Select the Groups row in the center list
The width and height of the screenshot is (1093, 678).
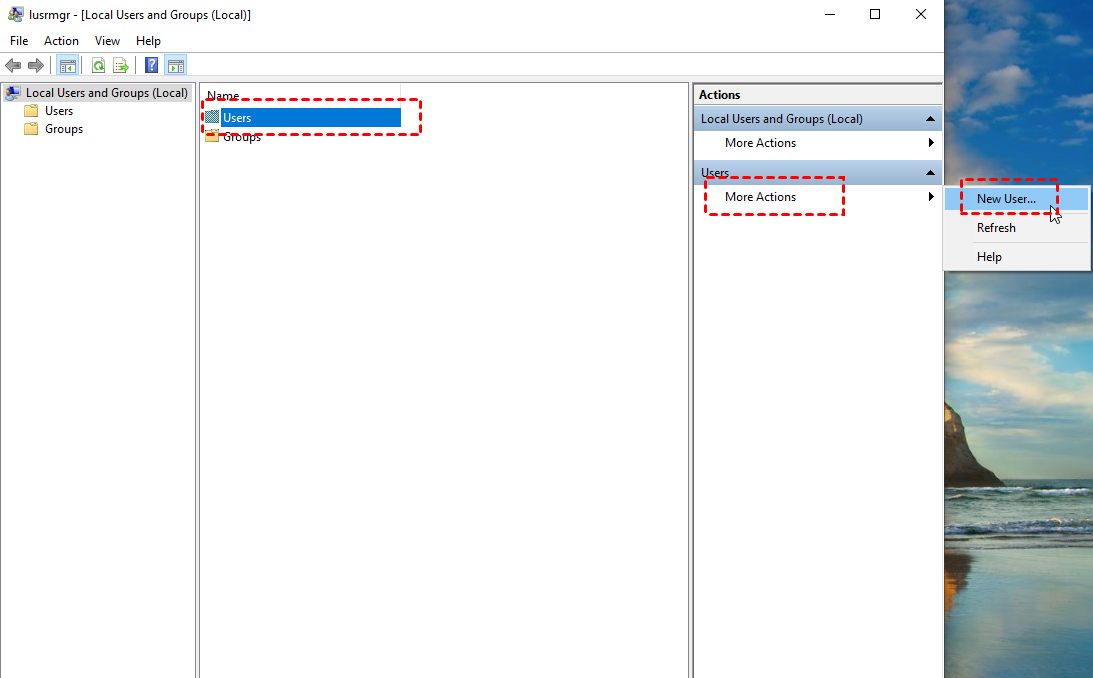[x=241, y=137]
